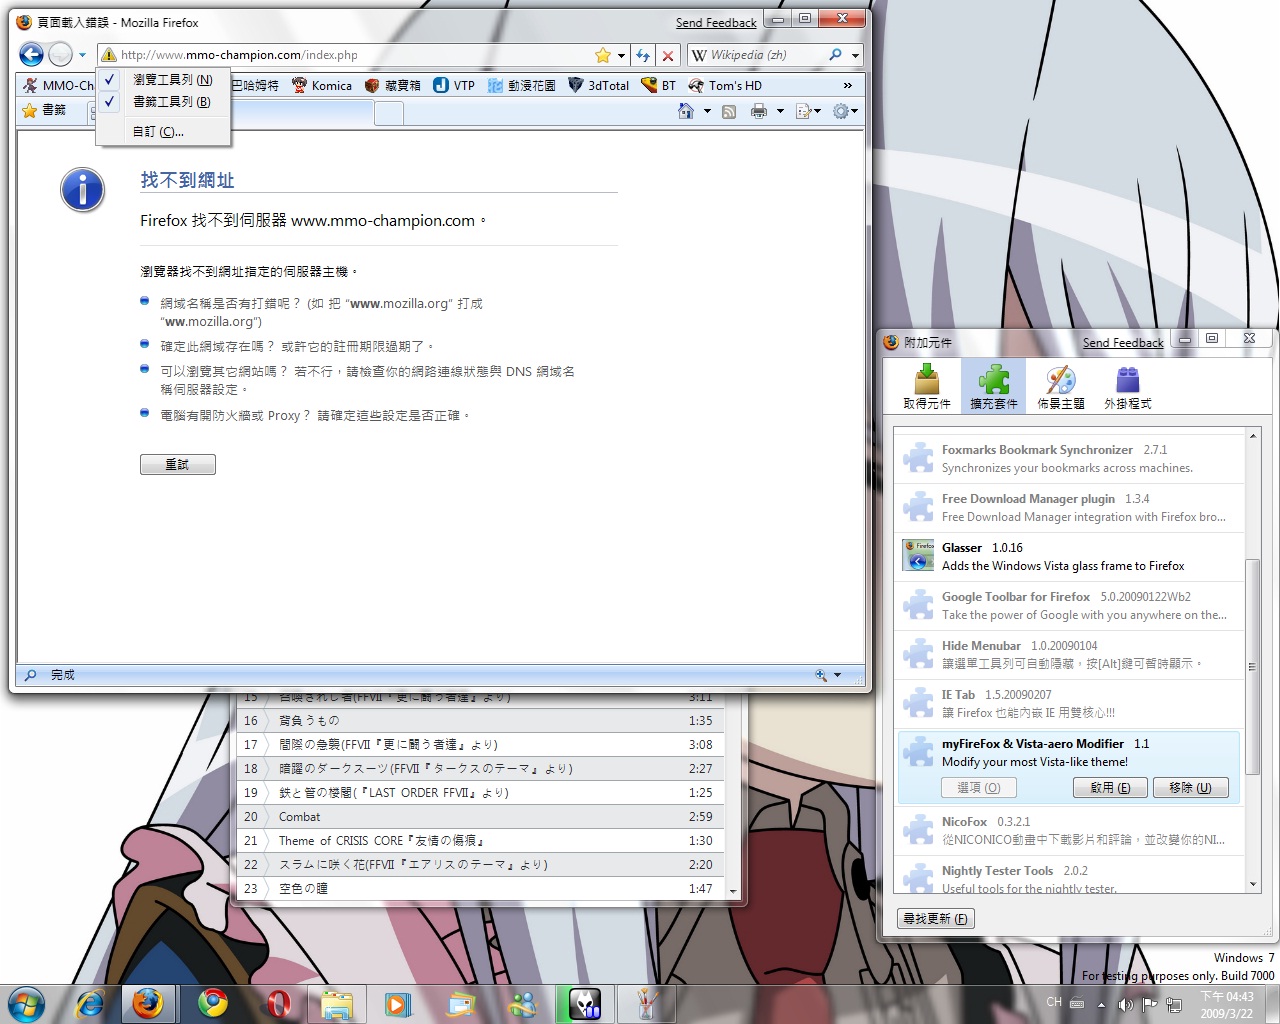Open Google Chrome from the taskbar
This screenshot has width=1280, height=1024.
click(x=212, y=1003)
